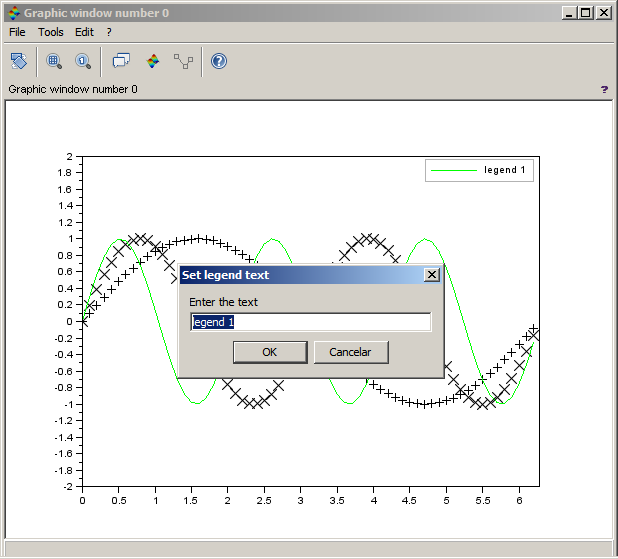Open help via blue question icon
Viewport: 618px width, 559px height.
219,62
